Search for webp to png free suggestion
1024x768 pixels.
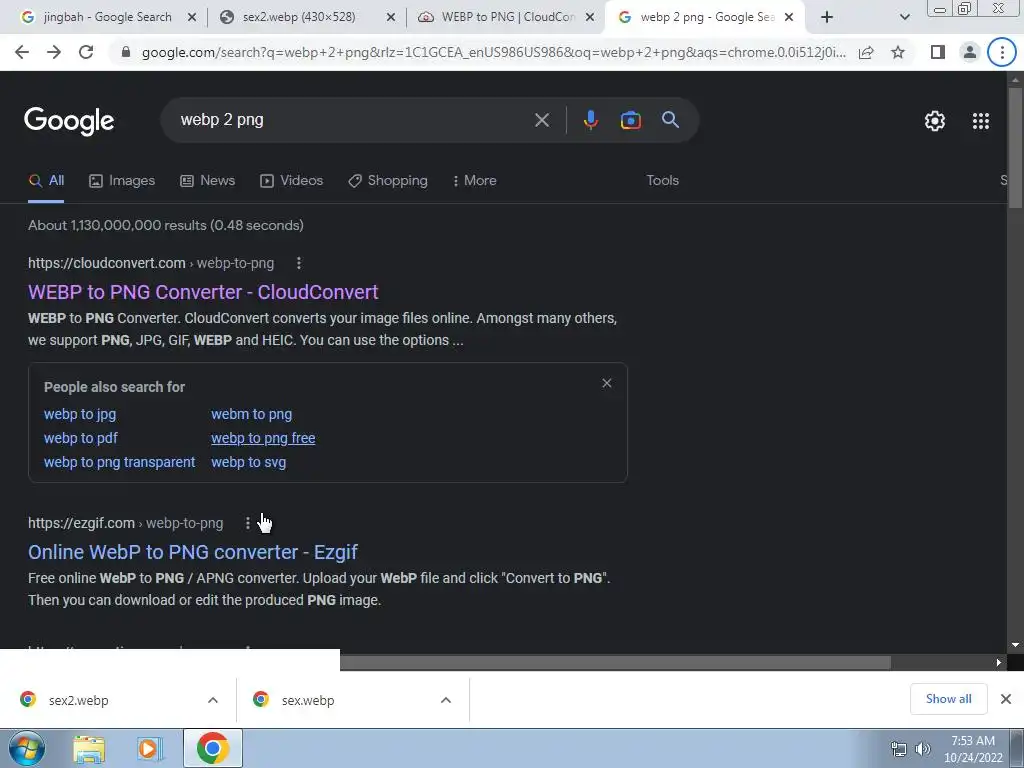(x=263, y=438)
